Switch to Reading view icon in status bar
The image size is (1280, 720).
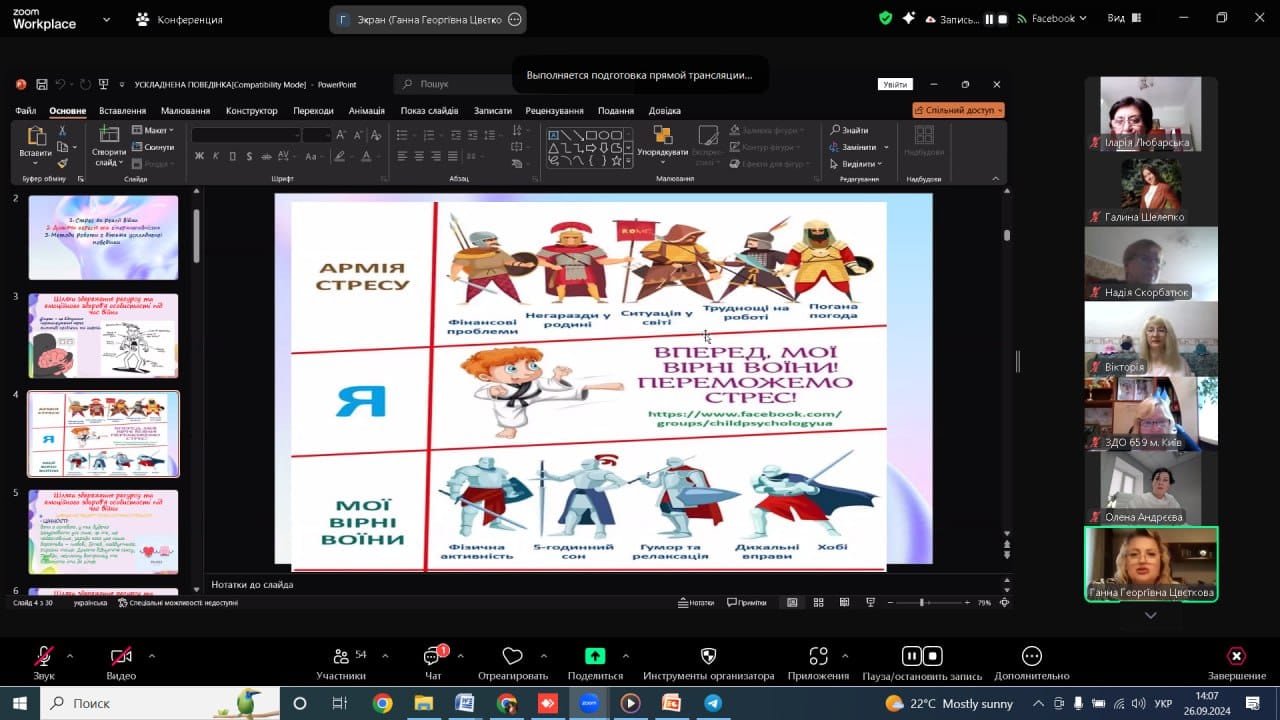pos(844,603)
